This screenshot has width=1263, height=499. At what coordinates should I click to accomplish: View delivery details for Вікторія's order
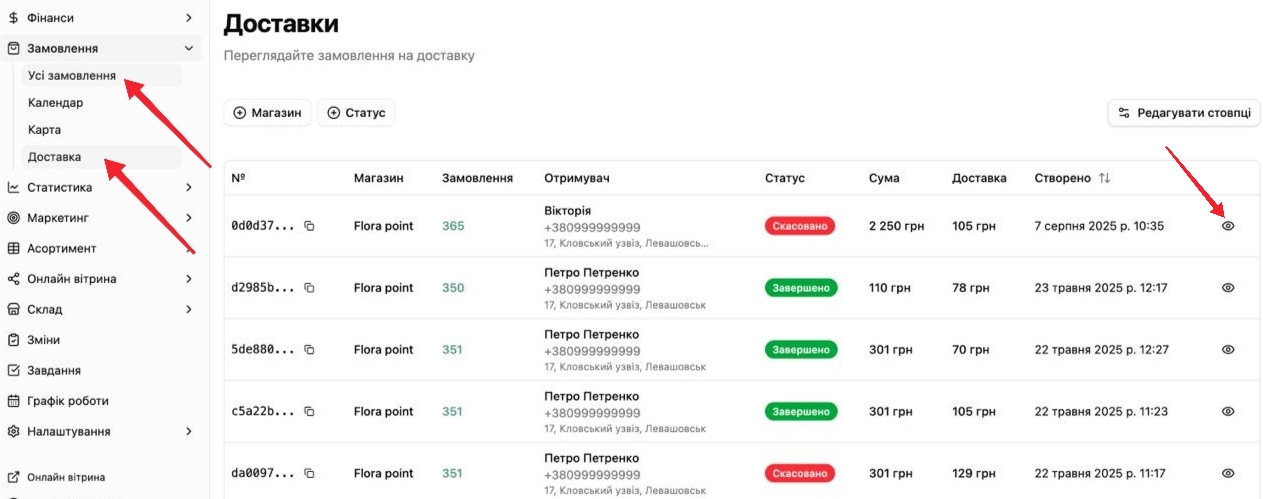click(1228, 226)
